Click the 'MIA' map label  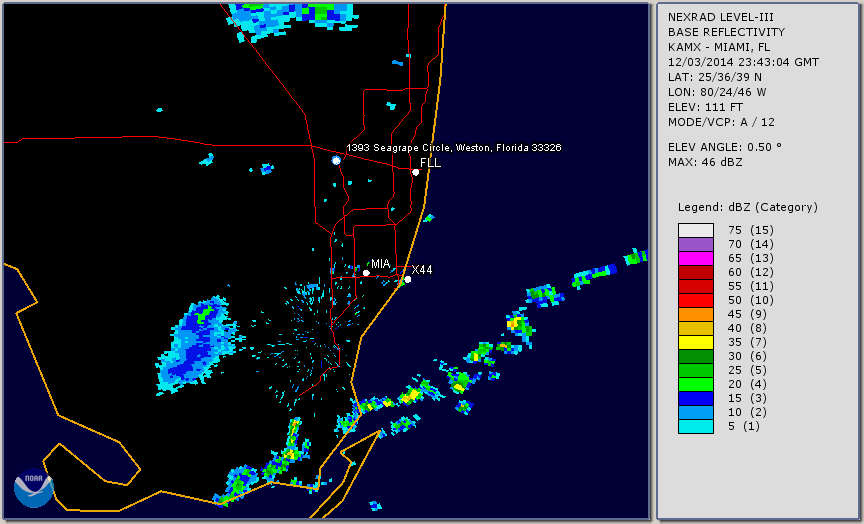pos(380,264)
